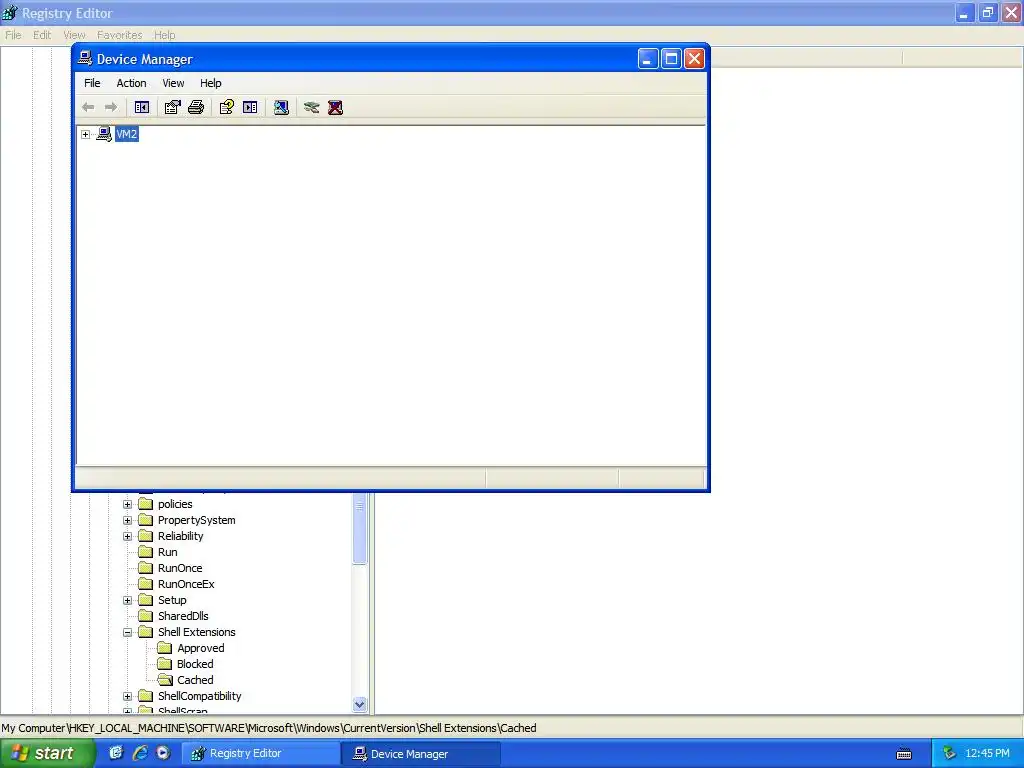The height and width of the screenshot is (768, 1024).
Task: Click the RunOnceEx key folder icon
Action: coord(146,584)
